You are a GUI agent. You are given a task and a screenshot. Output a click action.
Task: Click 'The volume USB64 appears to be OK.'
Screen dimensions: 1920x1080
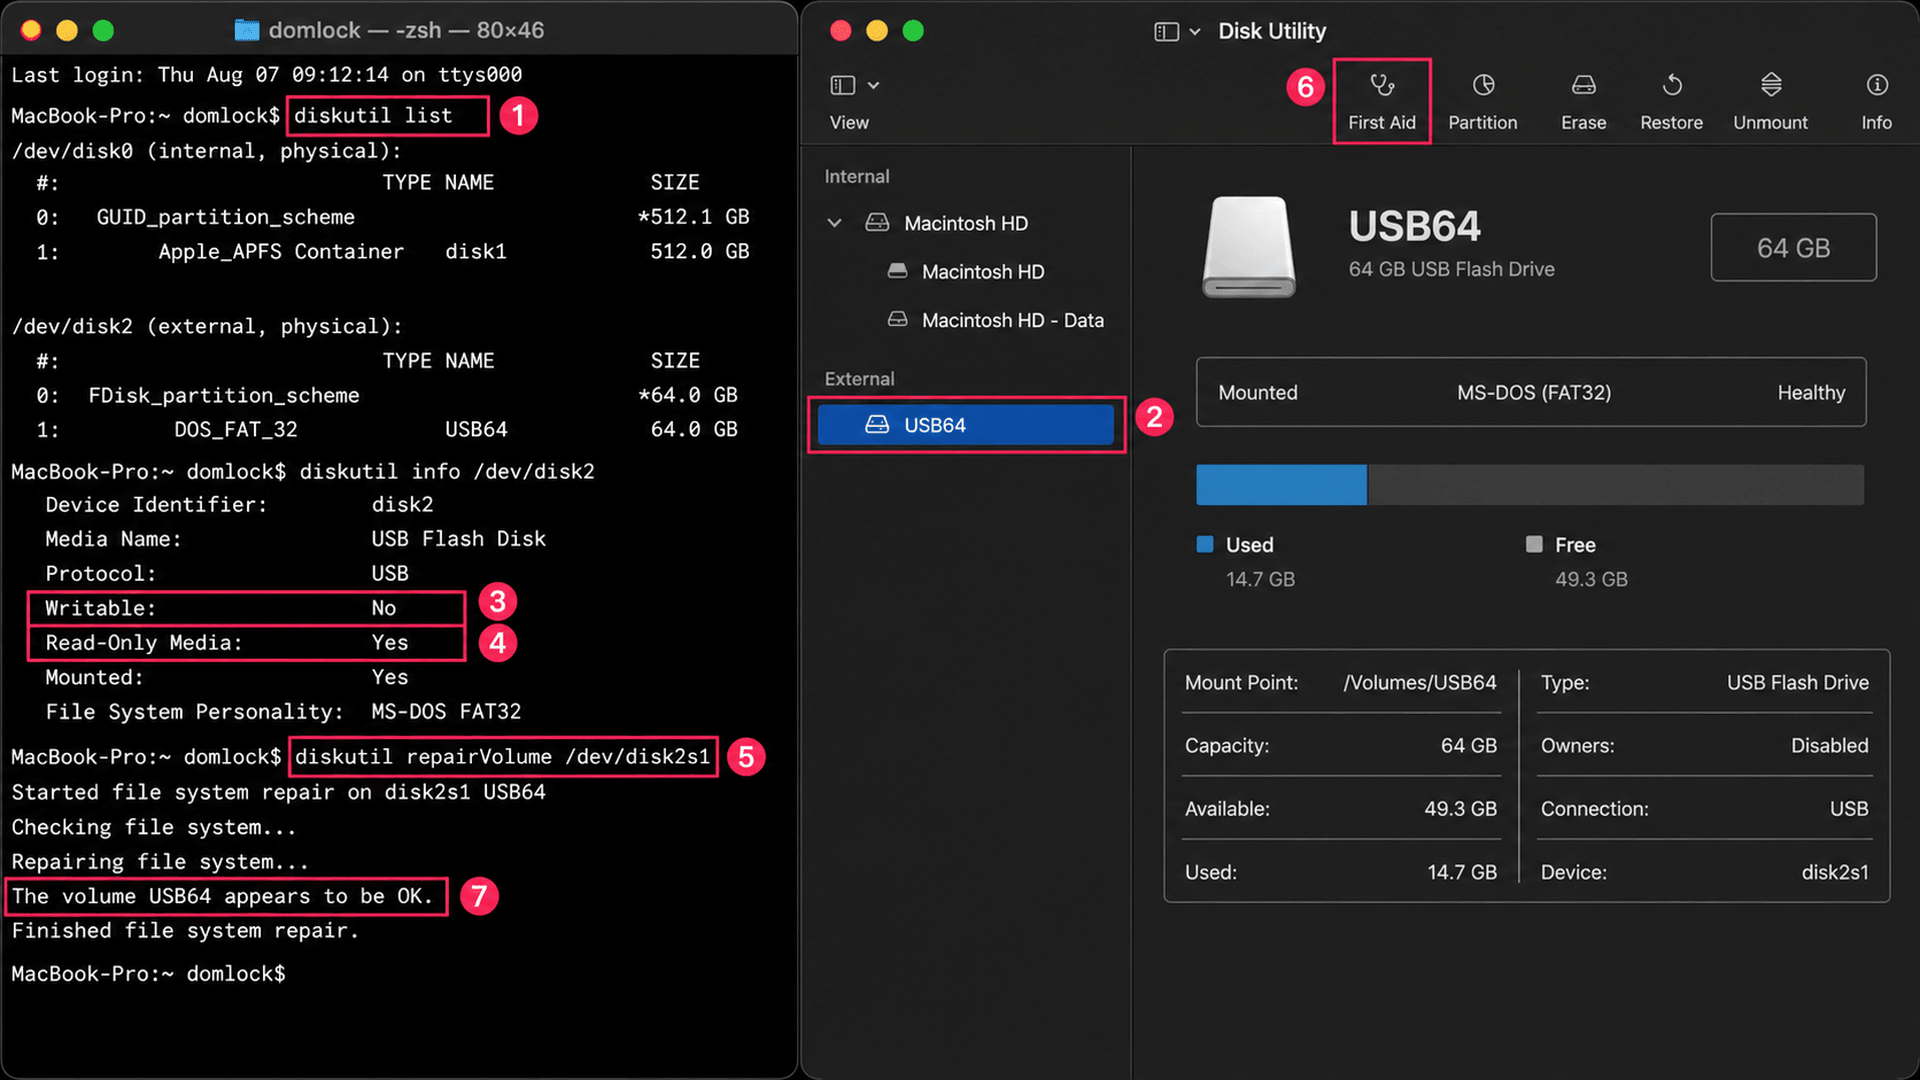[x=222, y=896]
